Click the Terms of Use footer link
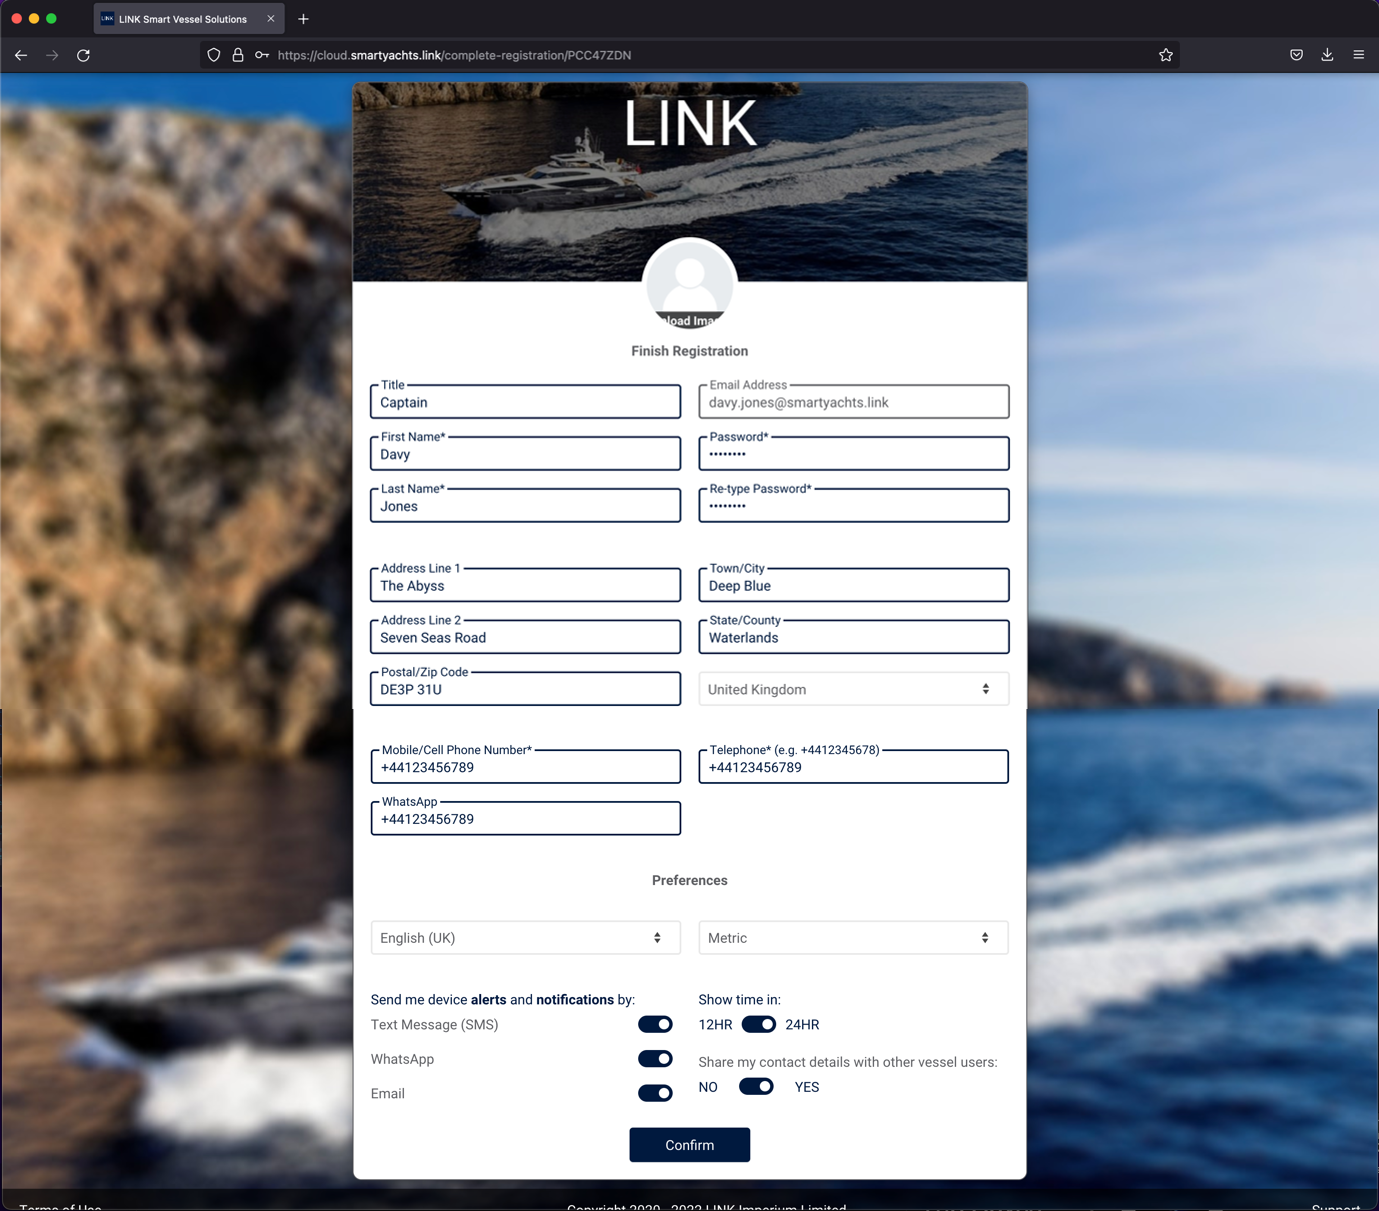The image size is (1379, 1211). pyautogui.click(x=60, y=1206)
